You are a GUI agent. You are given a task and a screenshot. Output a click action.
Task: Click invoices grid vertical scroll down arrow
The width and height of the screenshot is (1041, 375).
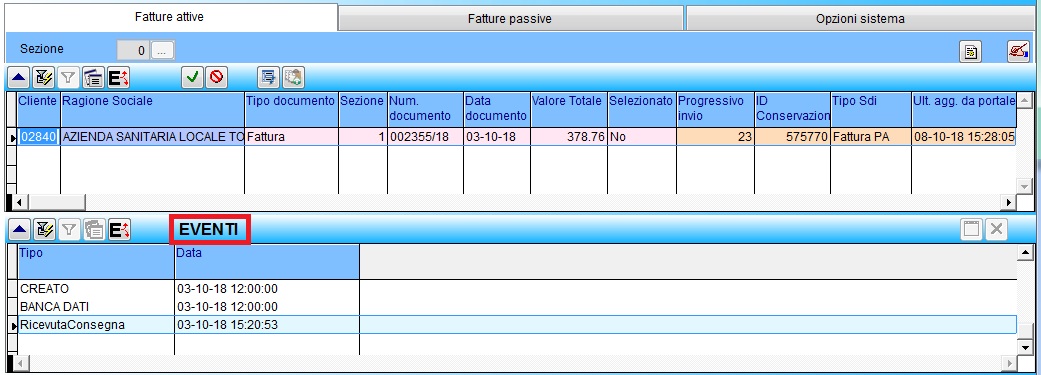(x=1024, y=187)
